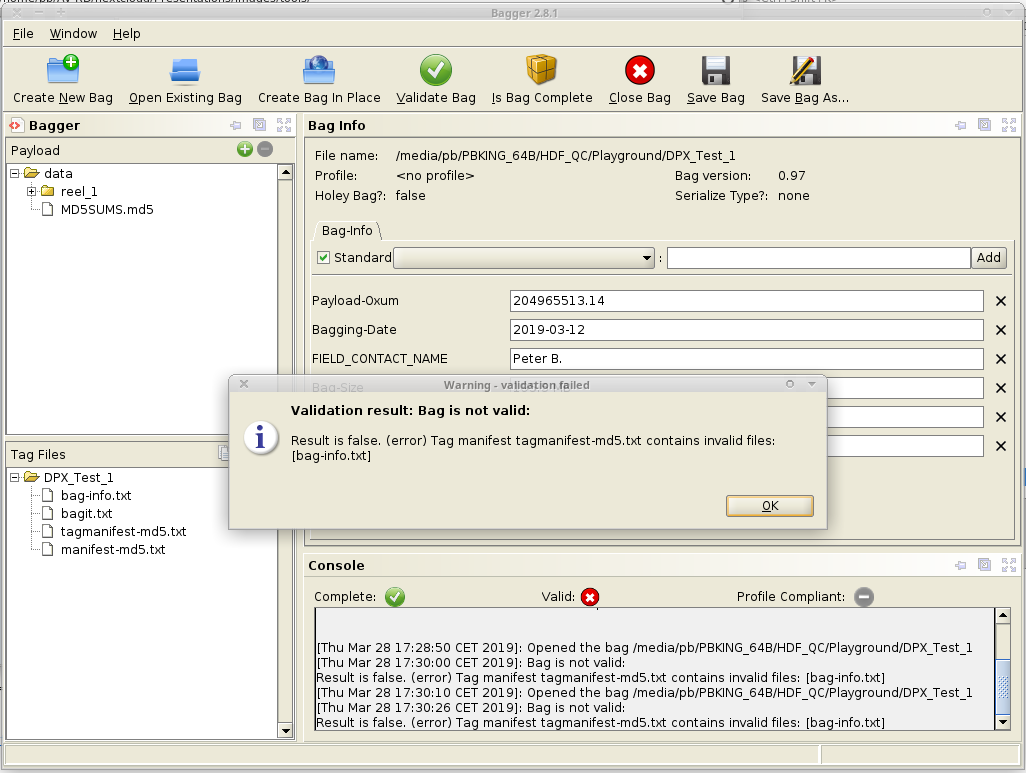Add payload with green plus icon

pyautogui.click(x=244, y=150)
